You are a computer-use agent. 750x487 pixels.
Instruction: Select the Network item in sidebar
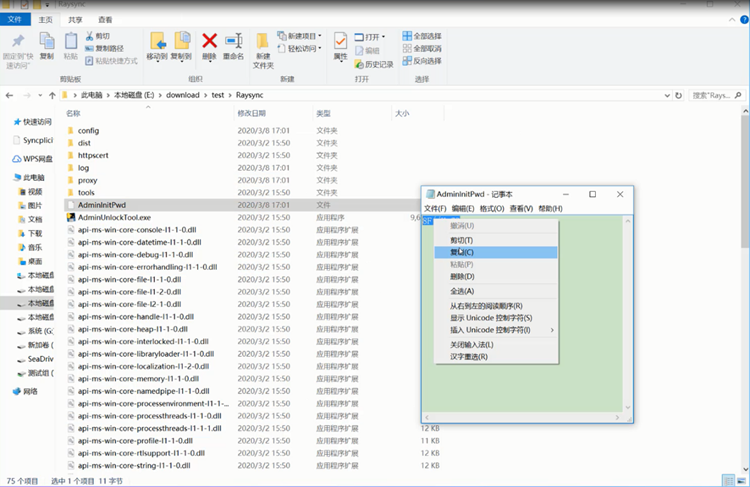pos(30,391)
